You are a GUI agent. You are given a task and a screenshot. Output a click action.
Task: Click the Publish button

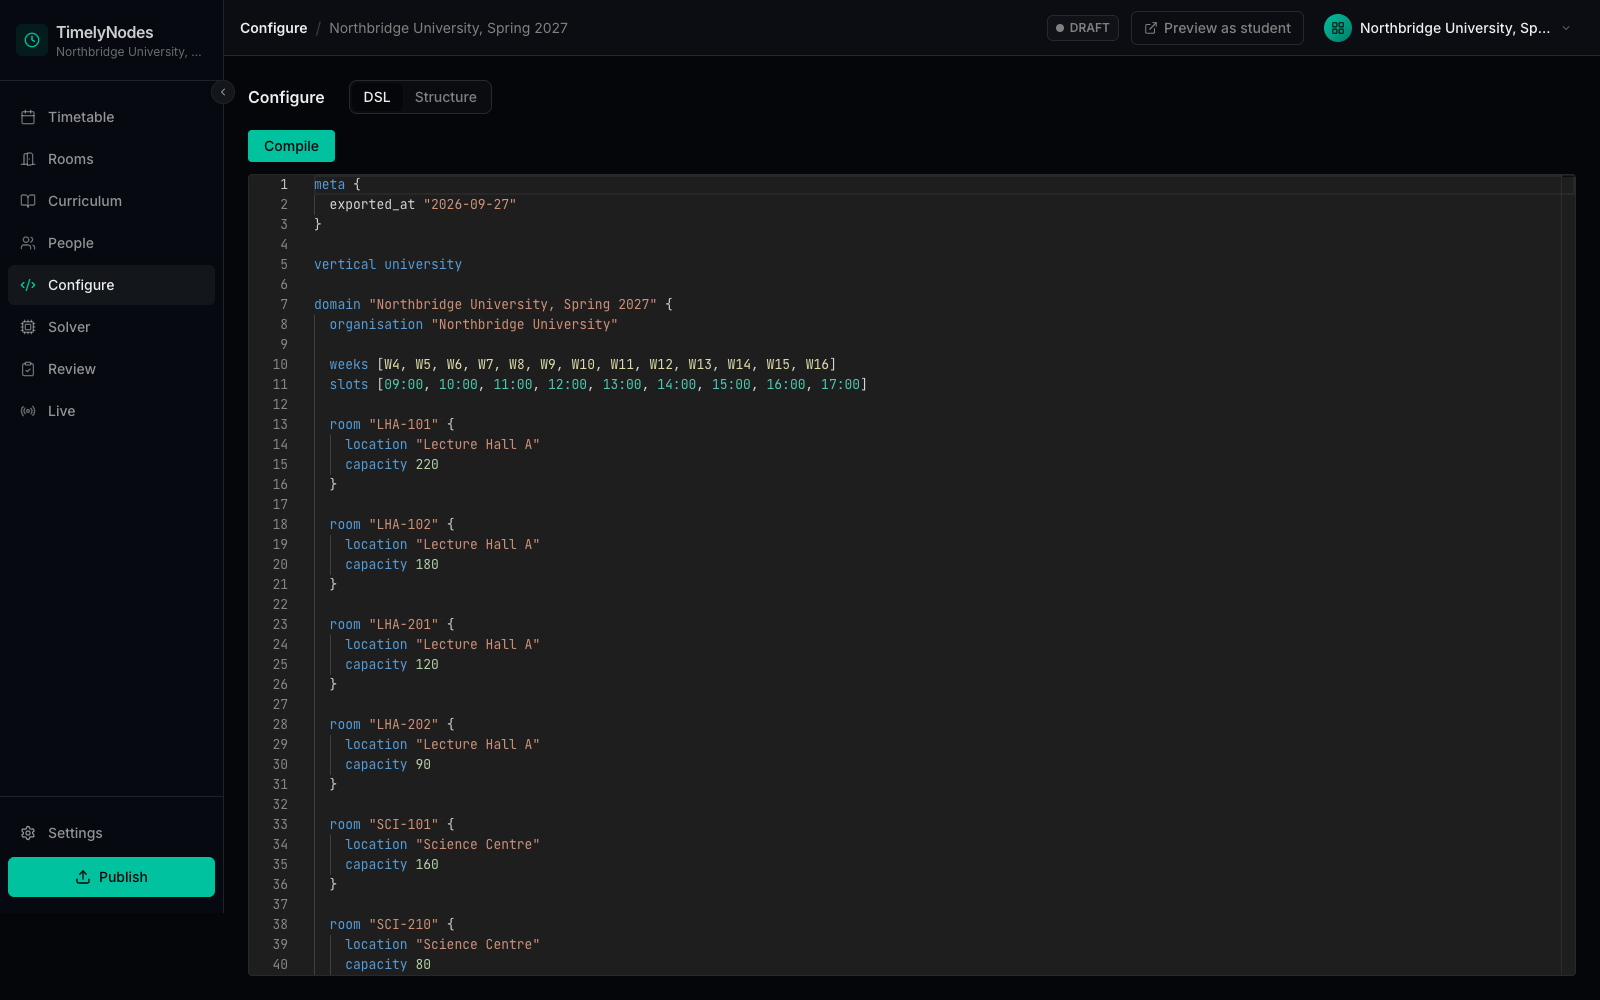(111, 877)
